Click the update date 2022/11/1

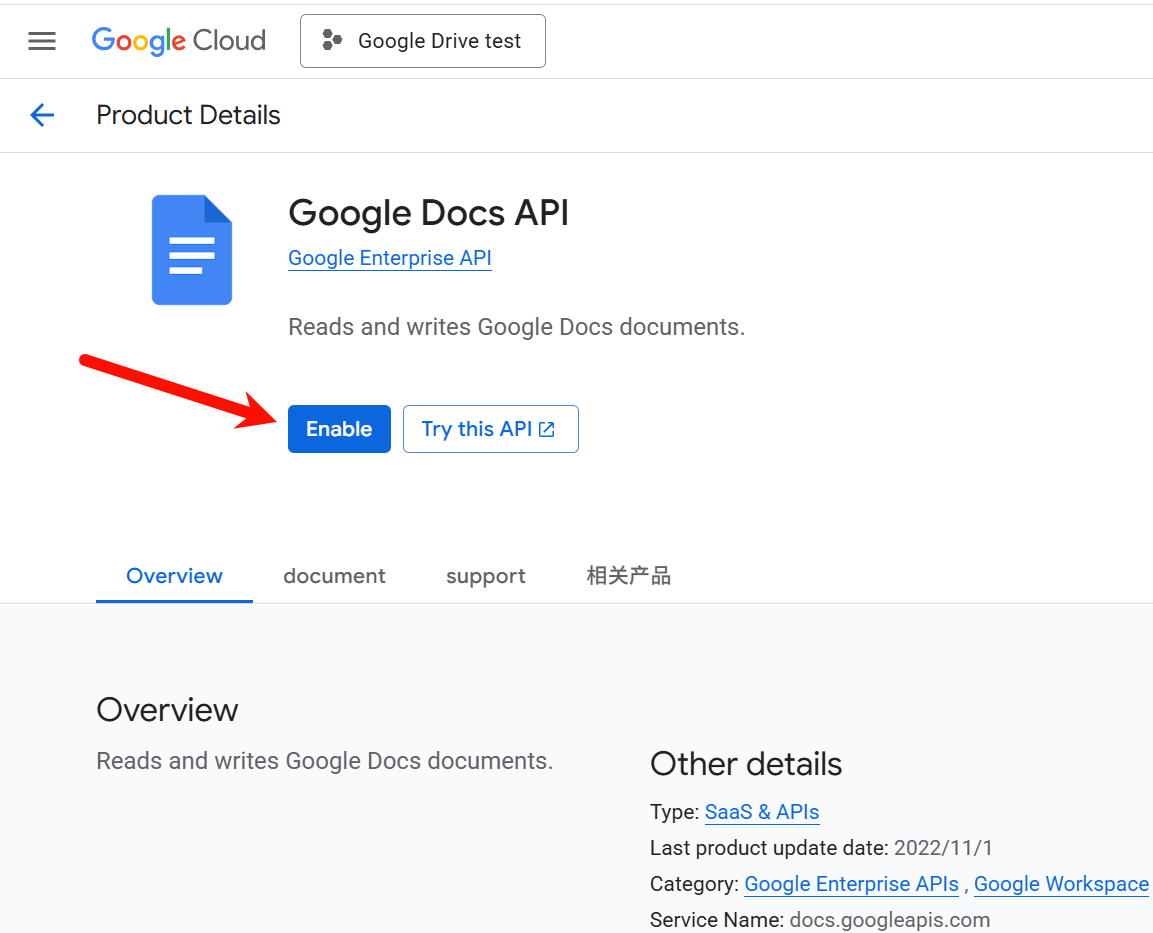point(943,848)
